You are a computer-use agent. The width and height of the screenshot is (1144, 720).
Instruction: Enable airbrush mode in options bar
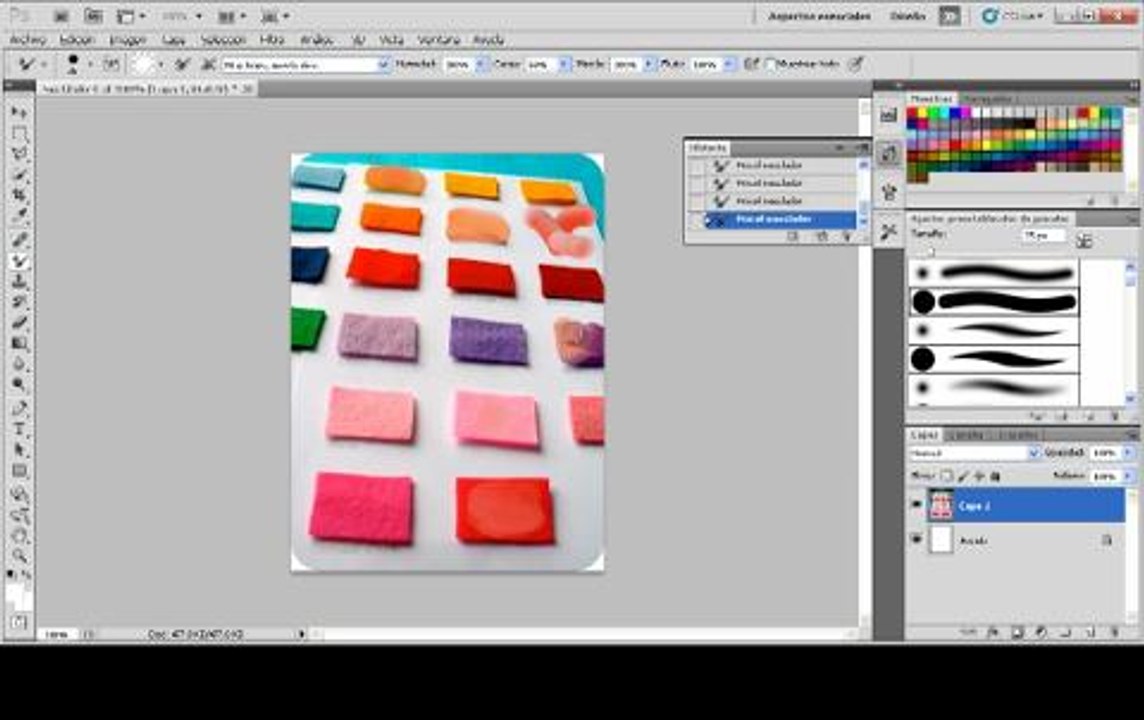751,64
